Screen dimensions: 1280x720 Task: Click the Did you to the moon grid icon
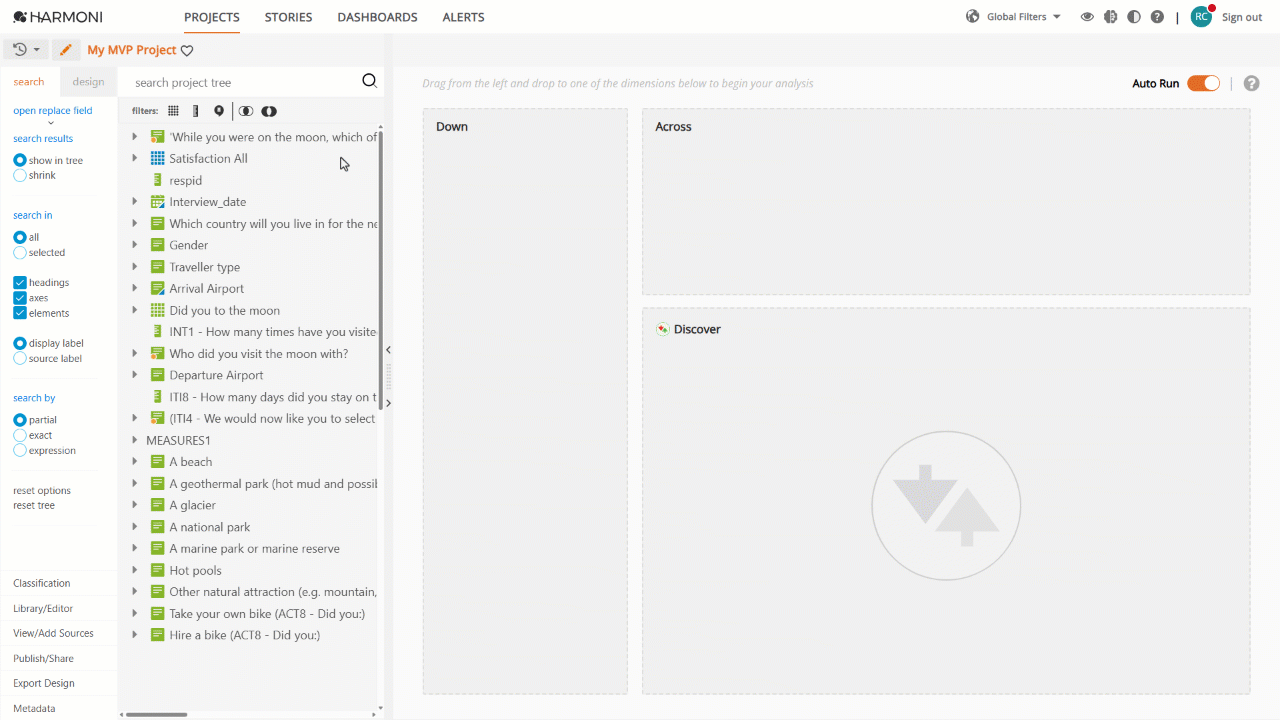click(157, 310)
